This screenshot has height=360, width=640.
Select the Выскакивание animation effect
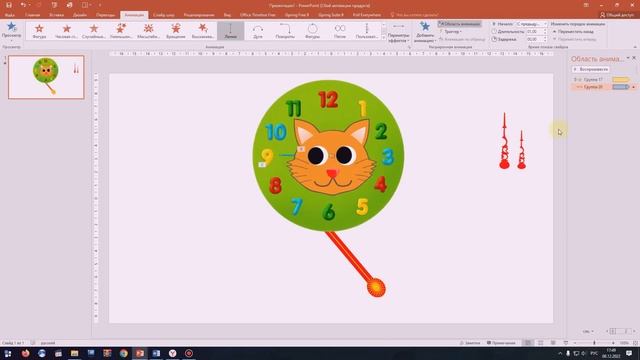point(203,31)
